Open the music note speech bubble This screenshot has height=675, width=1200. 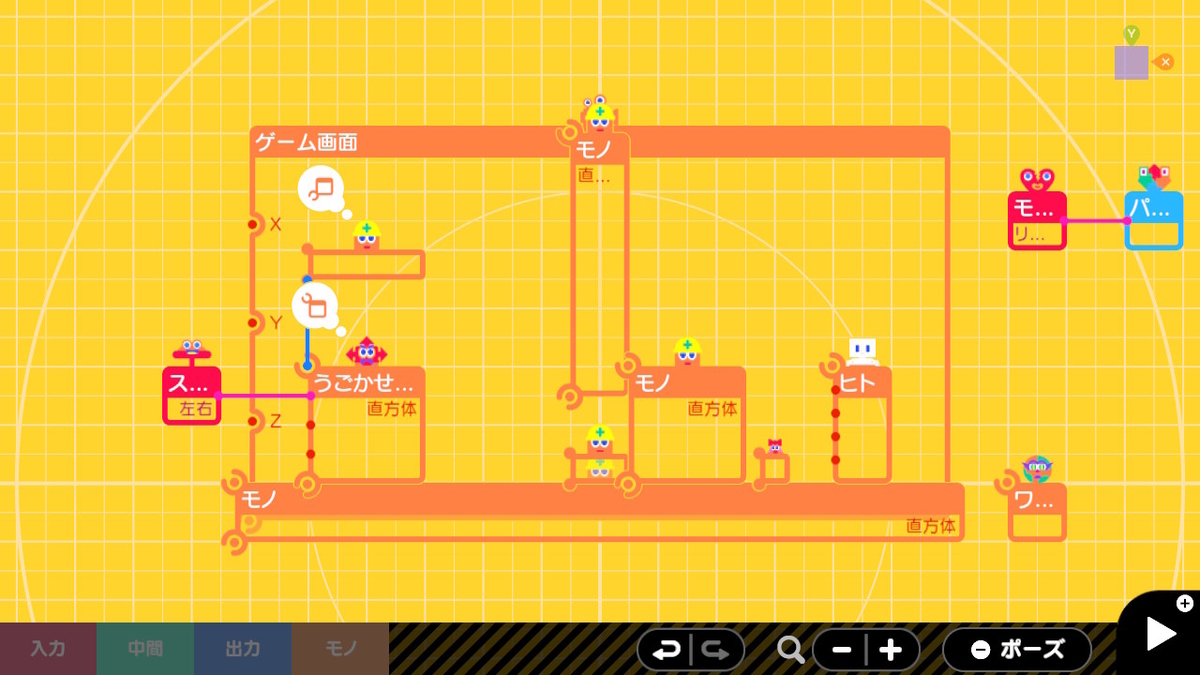[x=321, y=188]
